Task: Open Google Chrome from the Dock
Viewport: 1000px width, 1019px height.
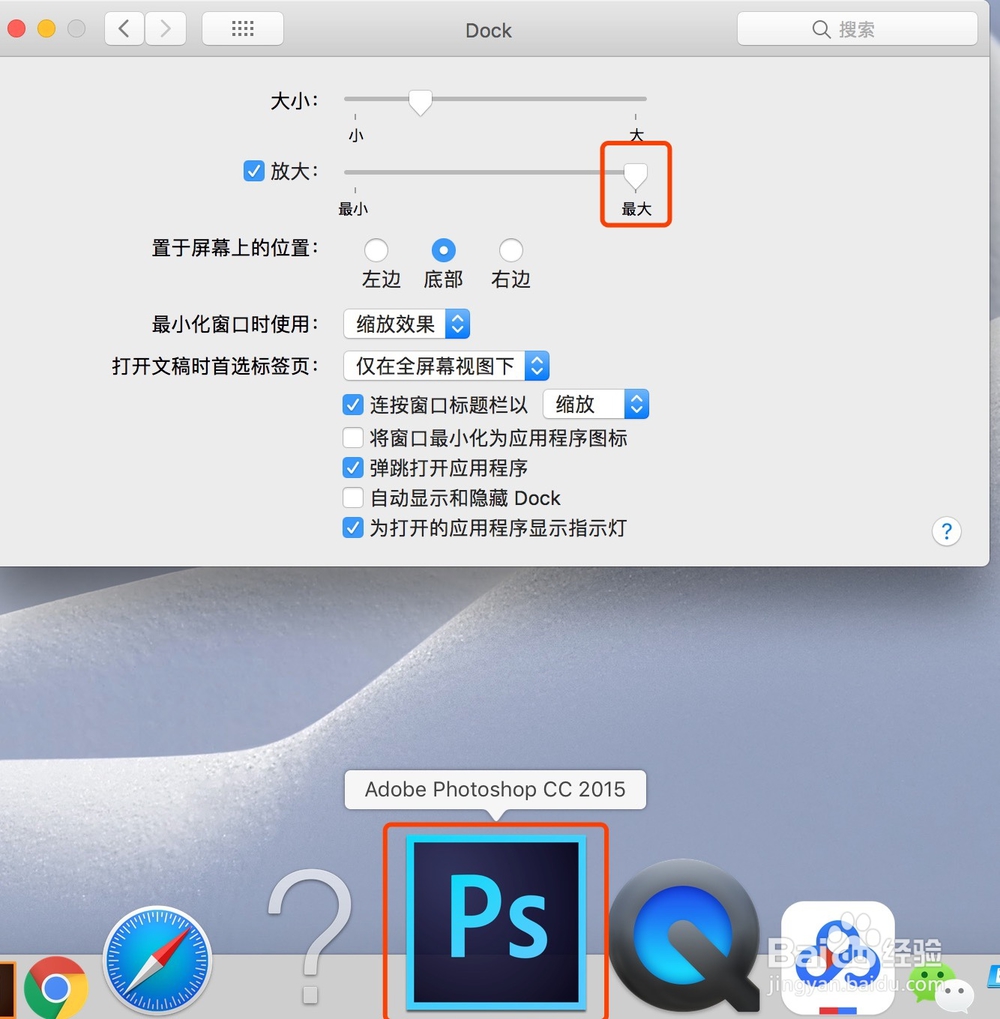Action: (x=56, y=988)
